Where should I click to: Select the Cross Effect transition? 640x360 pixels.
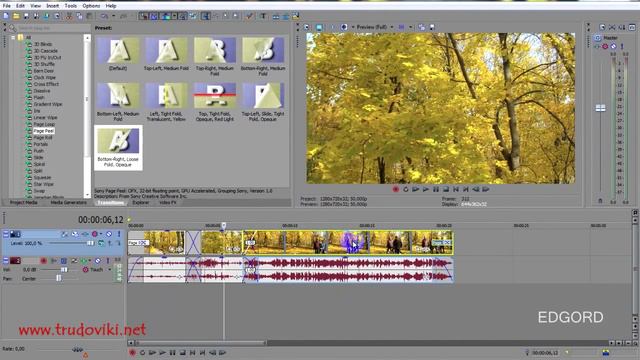coord(46,84)
